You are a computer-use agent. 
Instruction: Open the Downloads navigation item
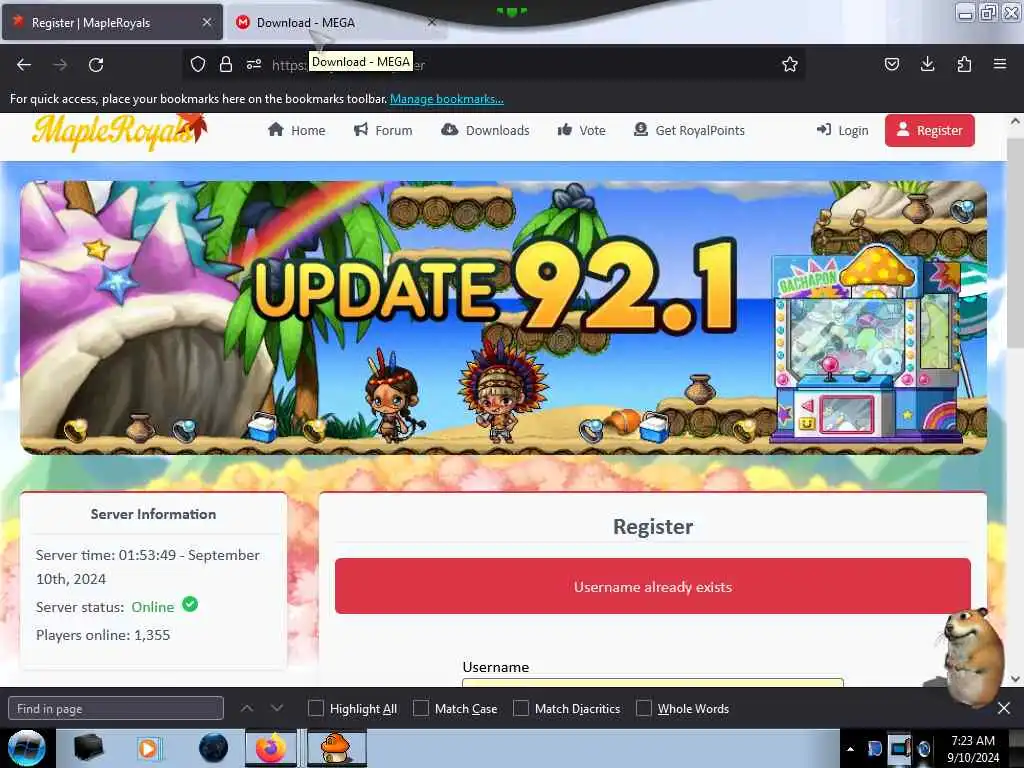point(485,130)
